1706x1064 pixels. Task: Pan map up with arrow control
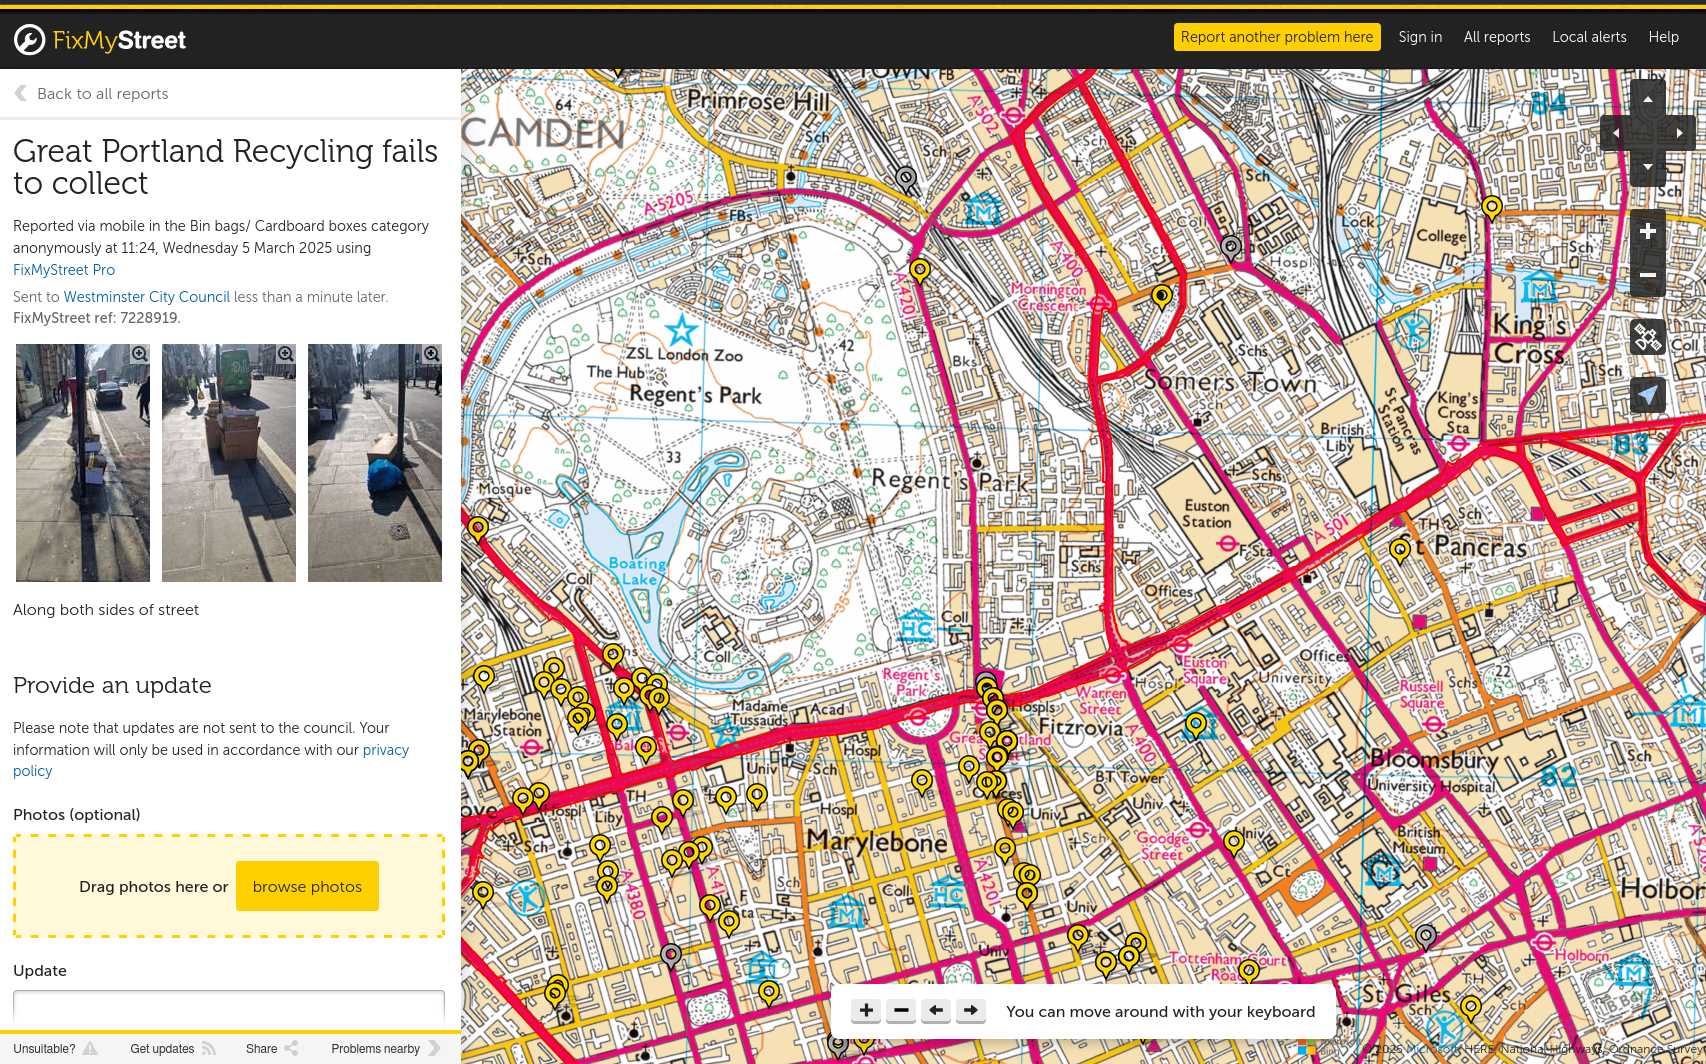pos(1648,98)
